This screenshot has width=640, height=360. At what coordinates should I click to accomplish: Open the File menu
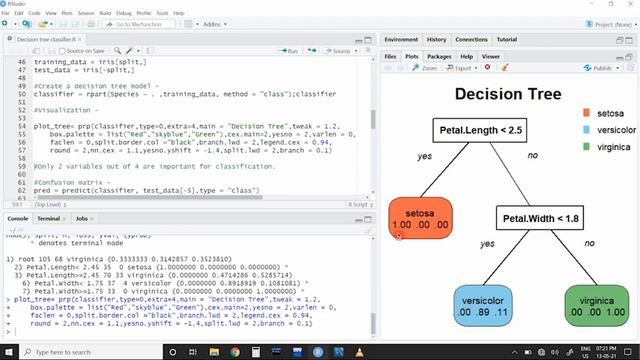click(5, 13)
